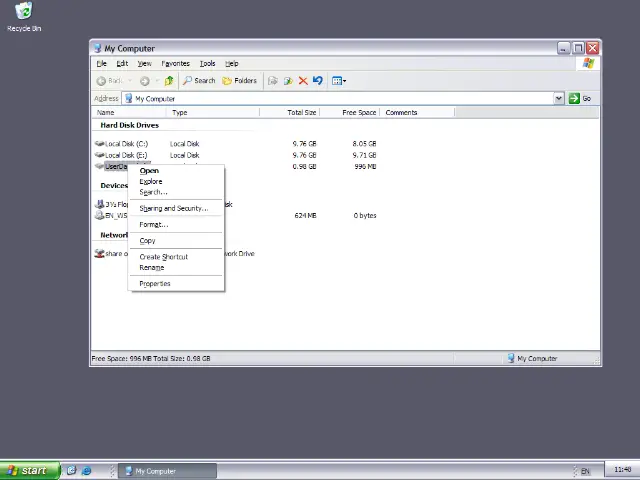Sort by the Name column header
The width and height of the screenshot is (640, 480).
(x=129, y=113)
